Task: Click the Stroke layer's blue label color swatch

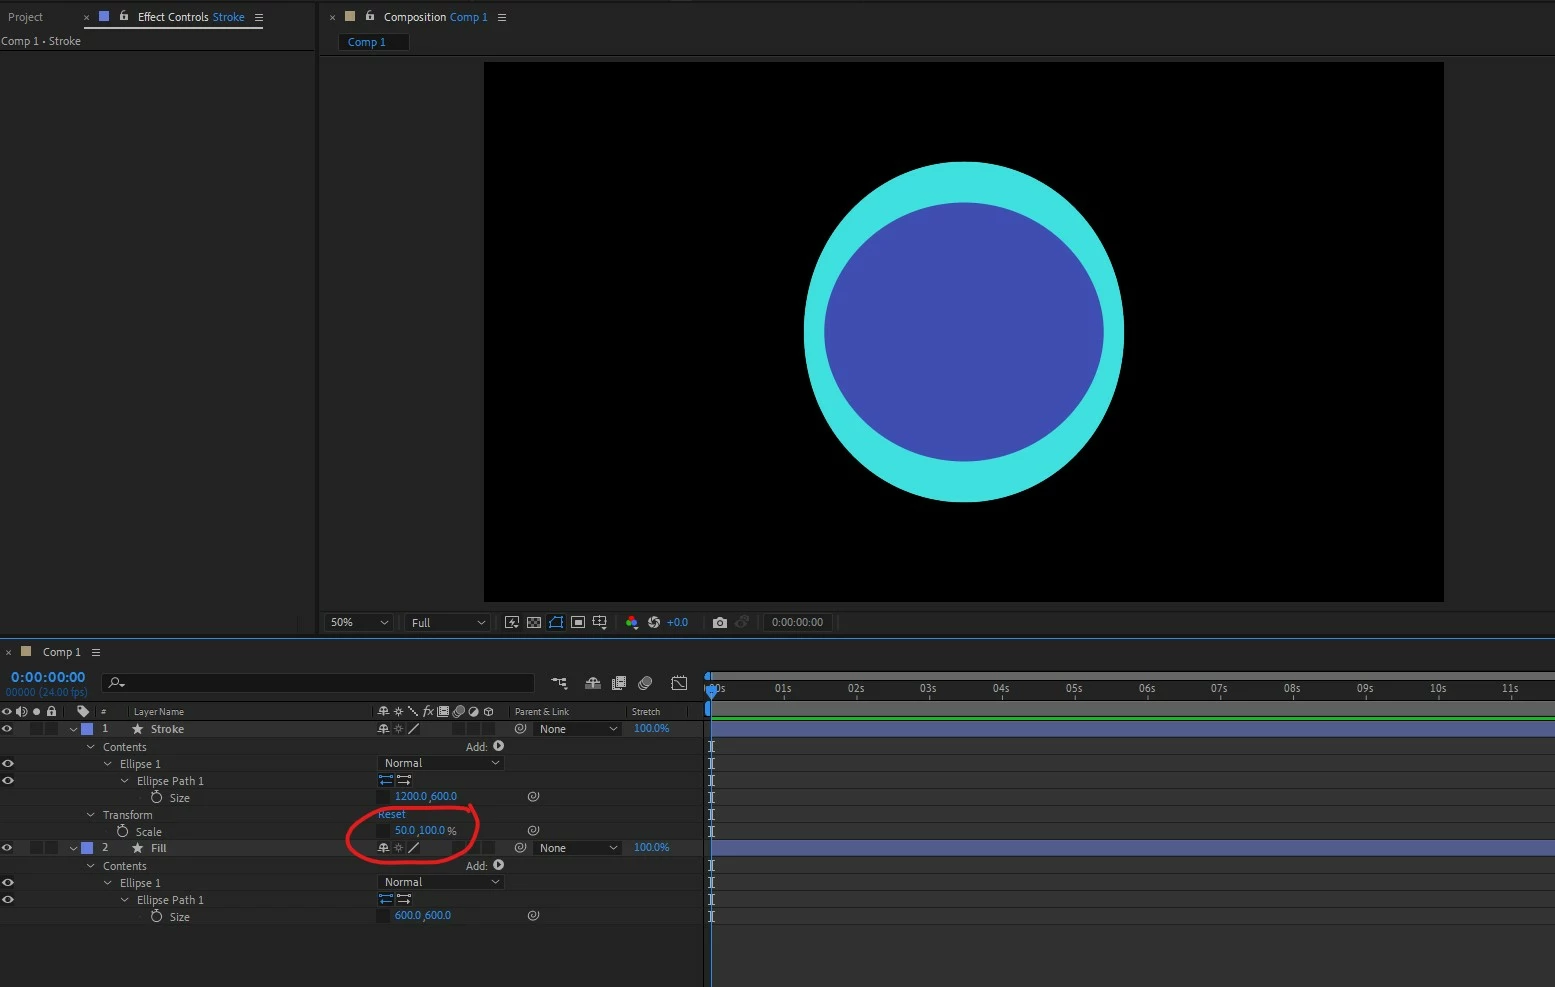Action: (x=87, y=729)
